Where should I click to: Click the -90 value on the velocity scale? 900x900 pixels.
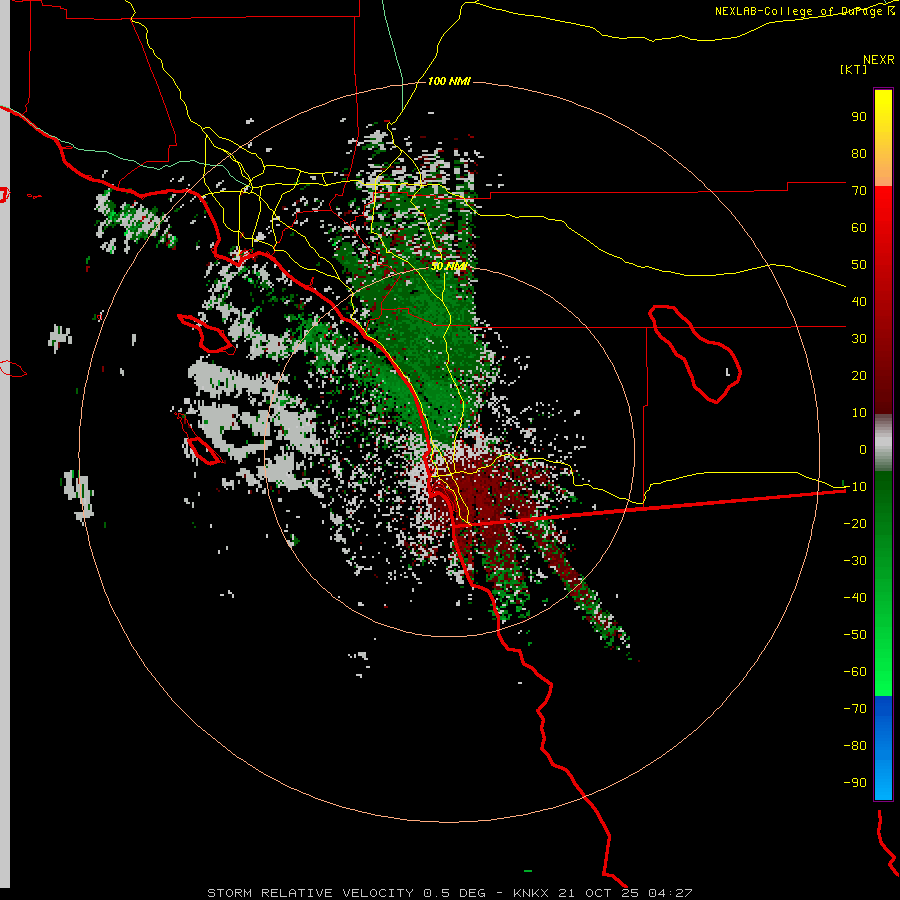point(855,783)
